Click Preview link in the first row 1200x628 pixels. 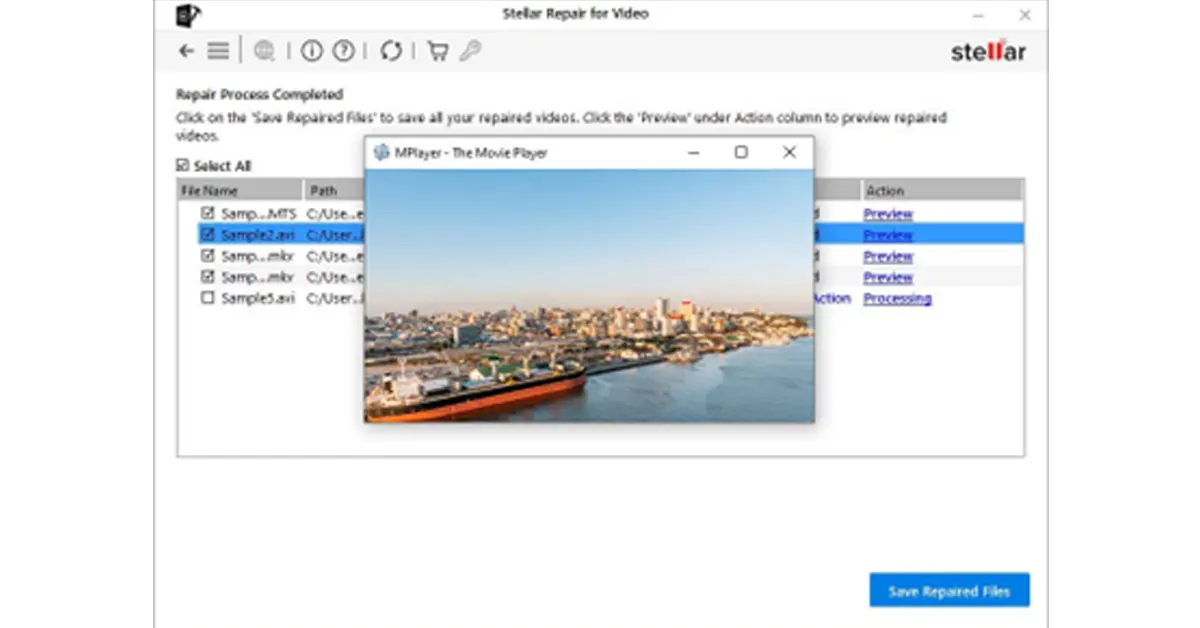888,214
